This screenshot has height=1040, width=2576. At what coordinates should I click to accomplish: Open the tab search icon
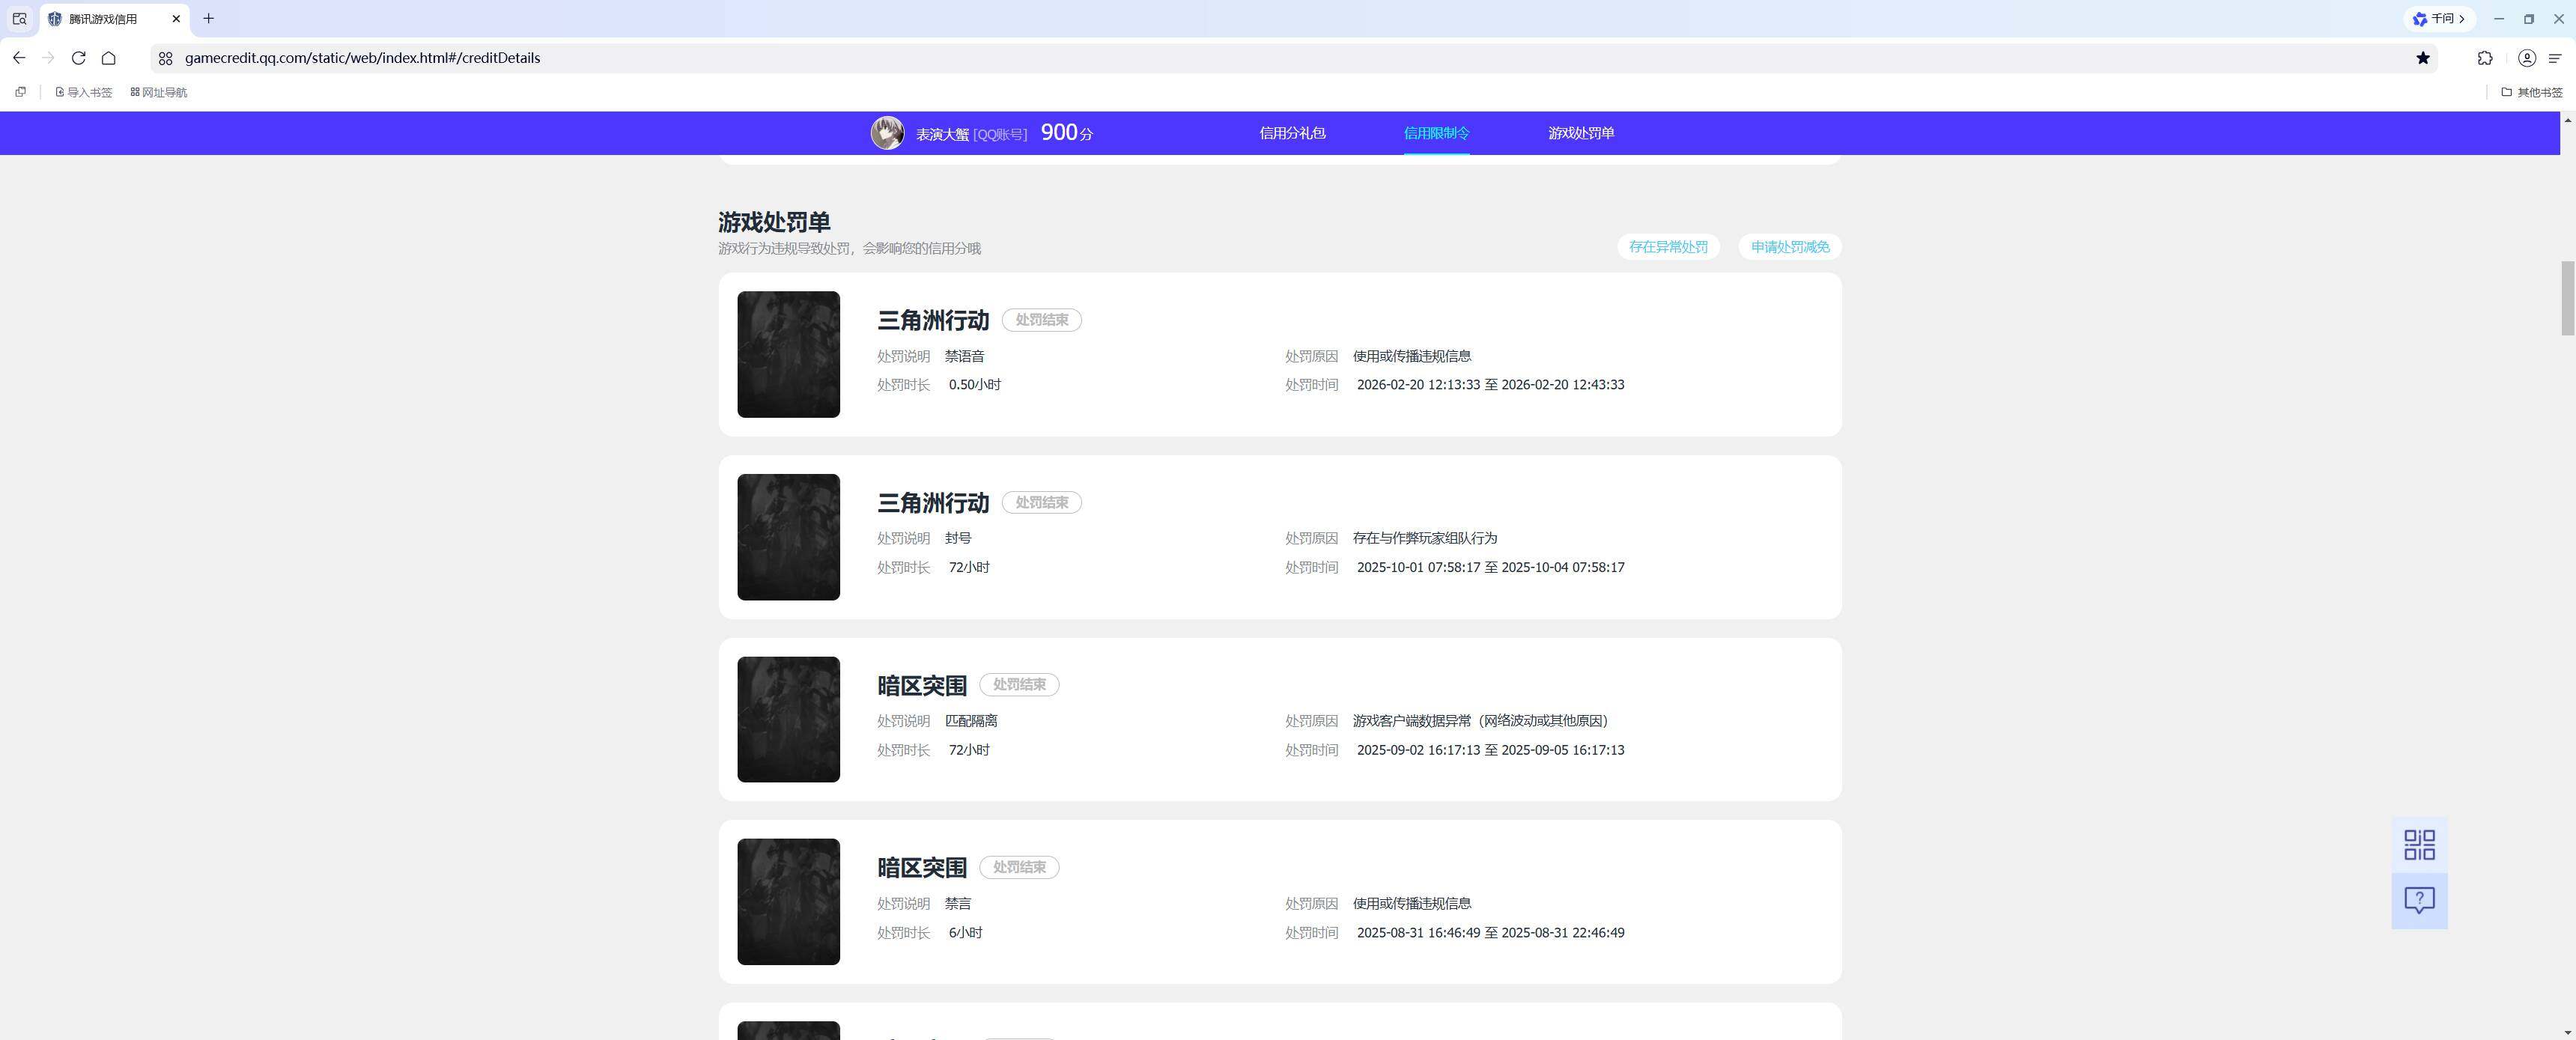click(19, 19)
